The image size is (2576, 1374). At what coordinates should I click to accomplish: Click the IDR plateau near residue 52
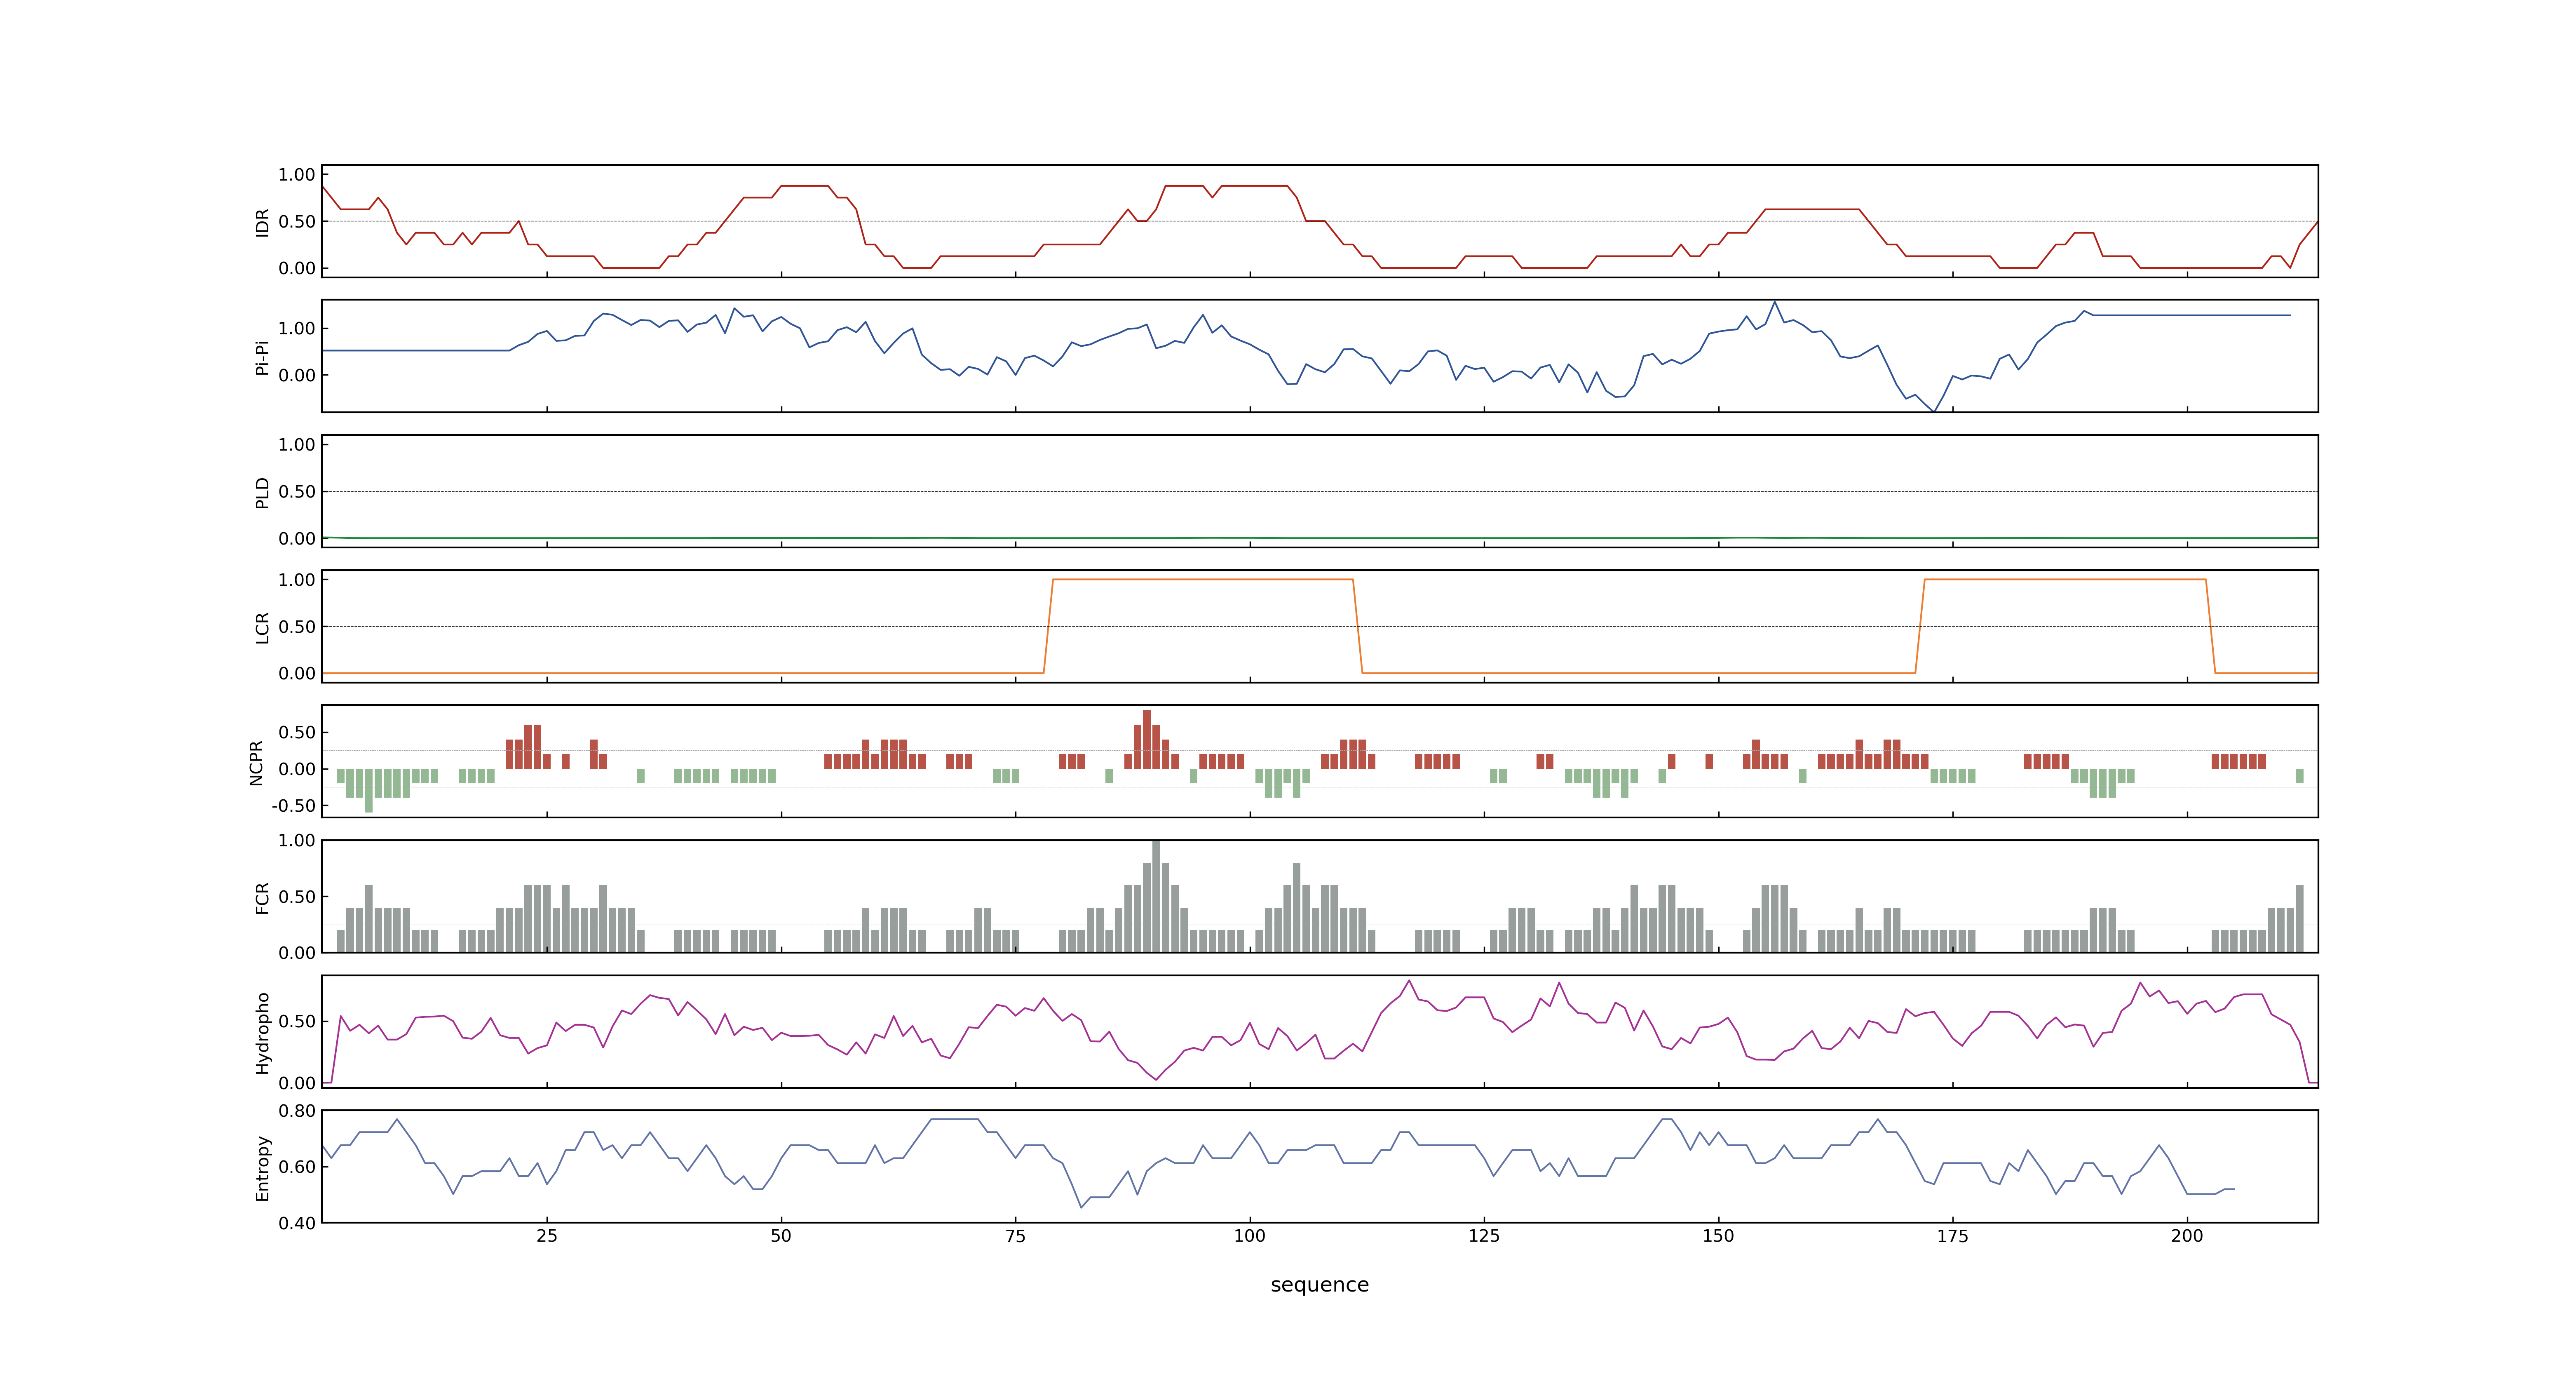click(x=804, y=186)
